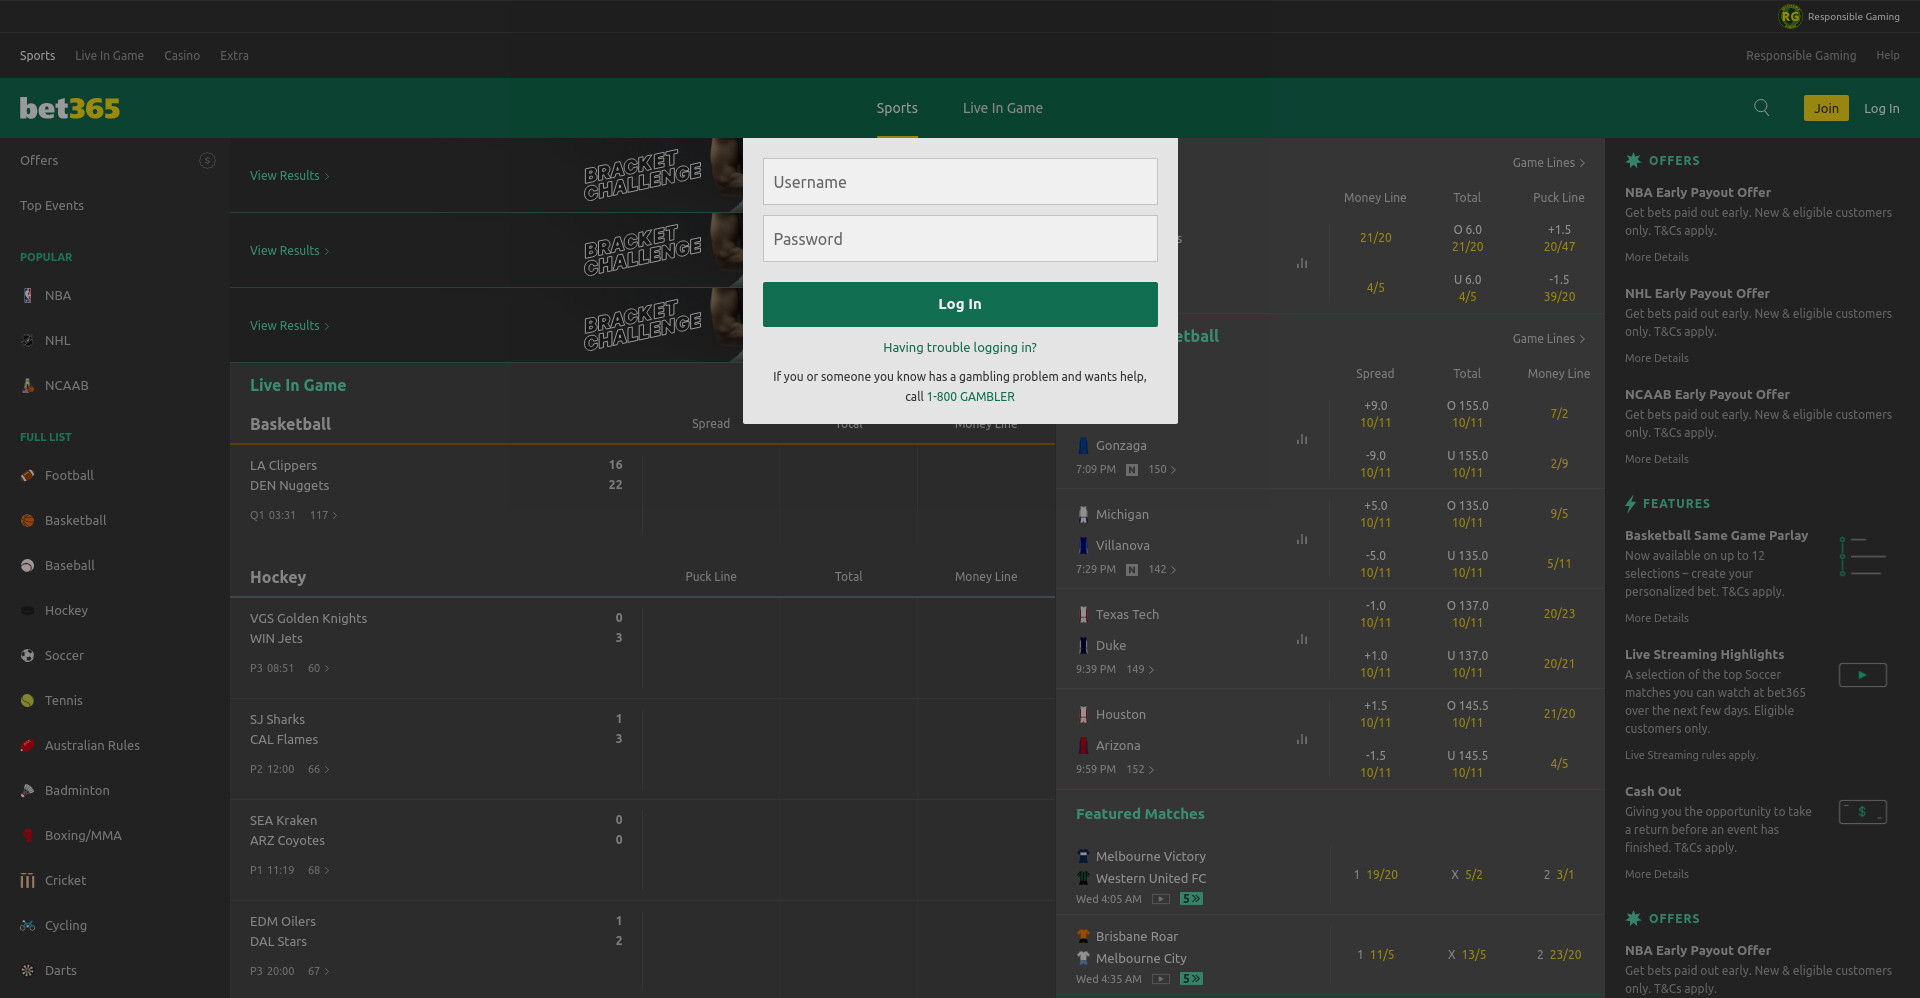The height and width of the screenshot is (998, 1920).
Task: Select Casino in top menu
Action: pyautogui.click(x=182, y=56)
